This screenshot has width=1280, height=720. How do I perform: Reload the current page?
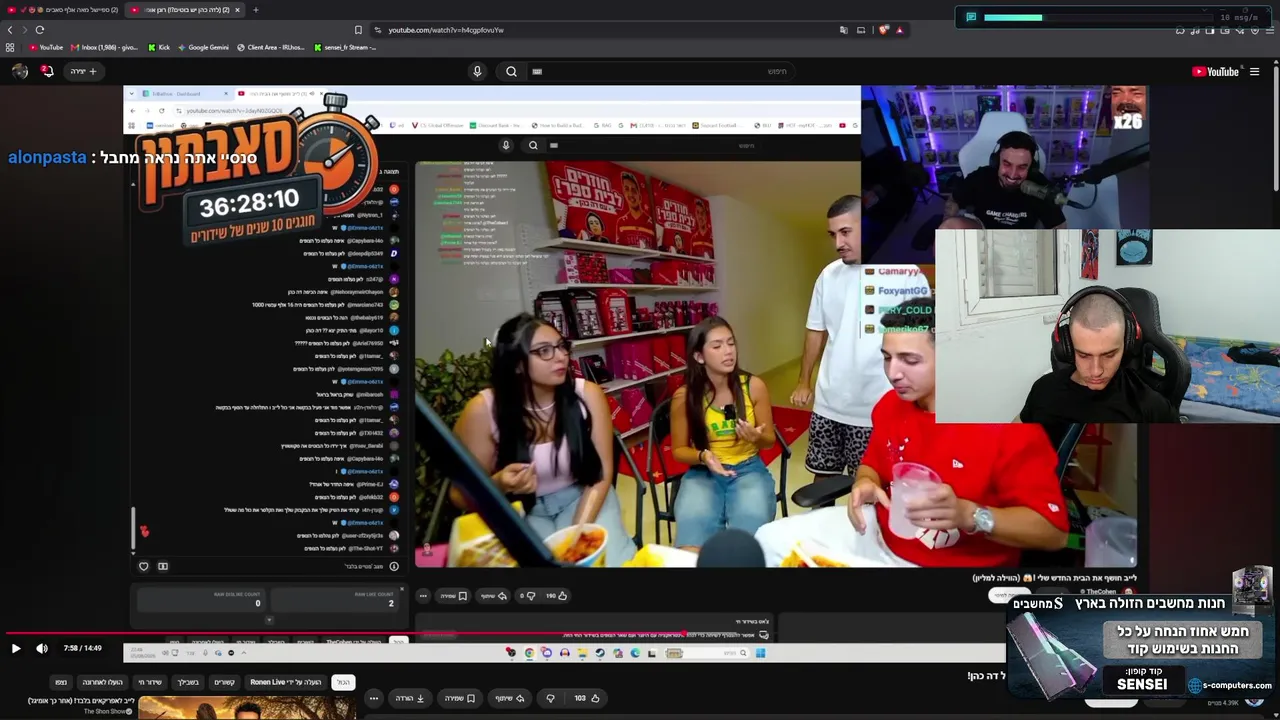tap(40, 30)
